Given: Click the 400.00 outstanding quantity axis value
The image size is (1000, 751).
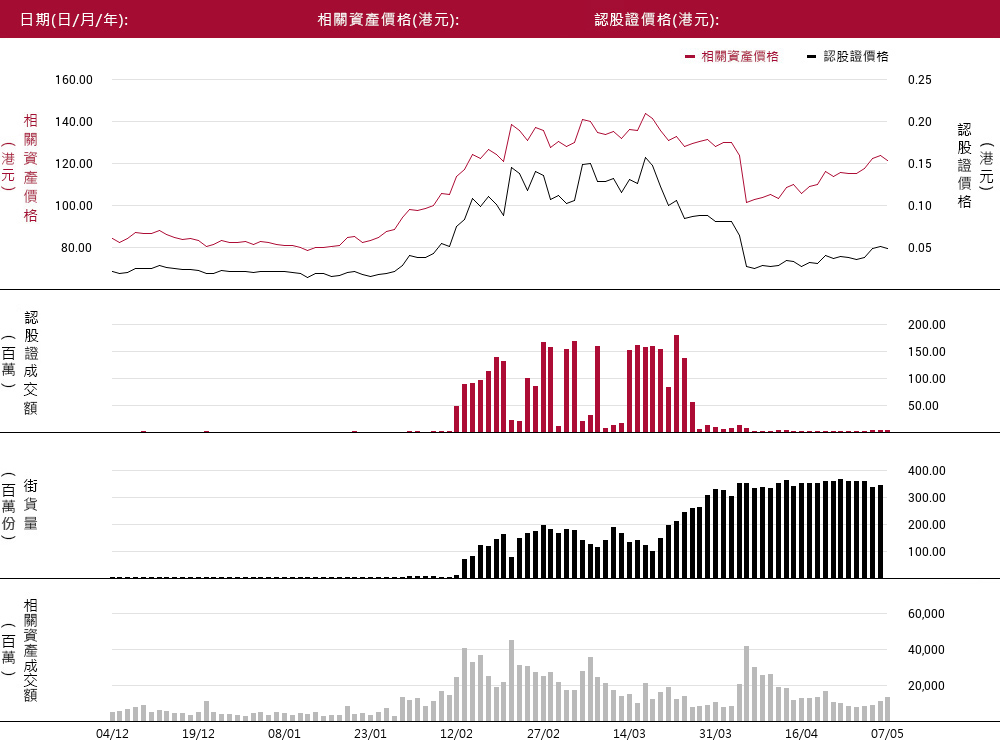Looking at the screenshot, I should [927, 471].
